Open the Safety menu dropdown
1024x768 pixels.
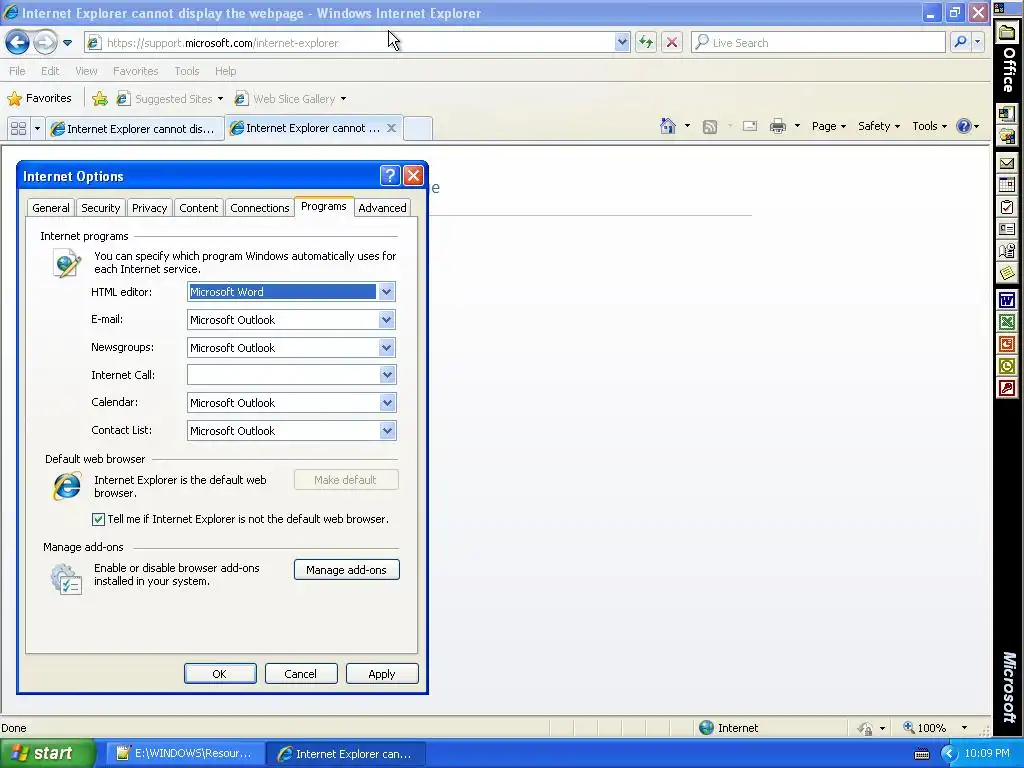point(878,126)
